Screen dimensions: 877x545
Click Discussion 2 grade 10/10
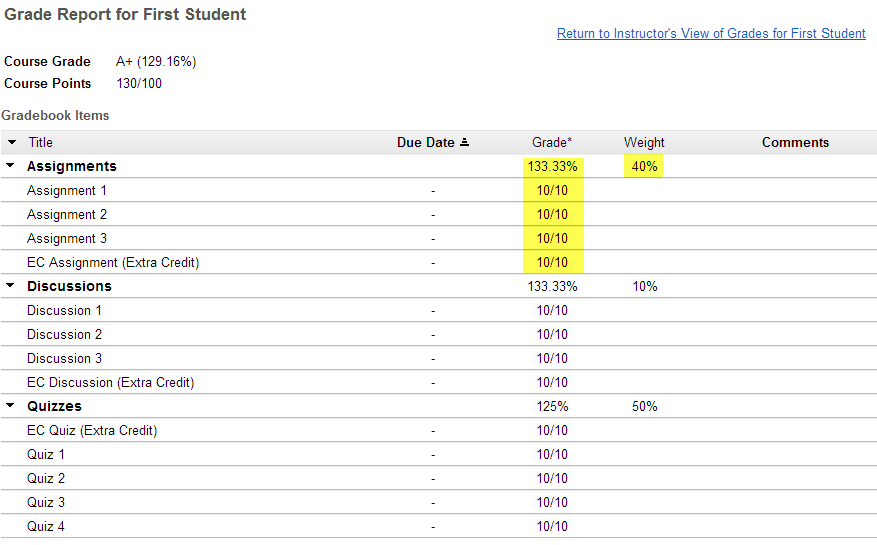click(553, 334)
